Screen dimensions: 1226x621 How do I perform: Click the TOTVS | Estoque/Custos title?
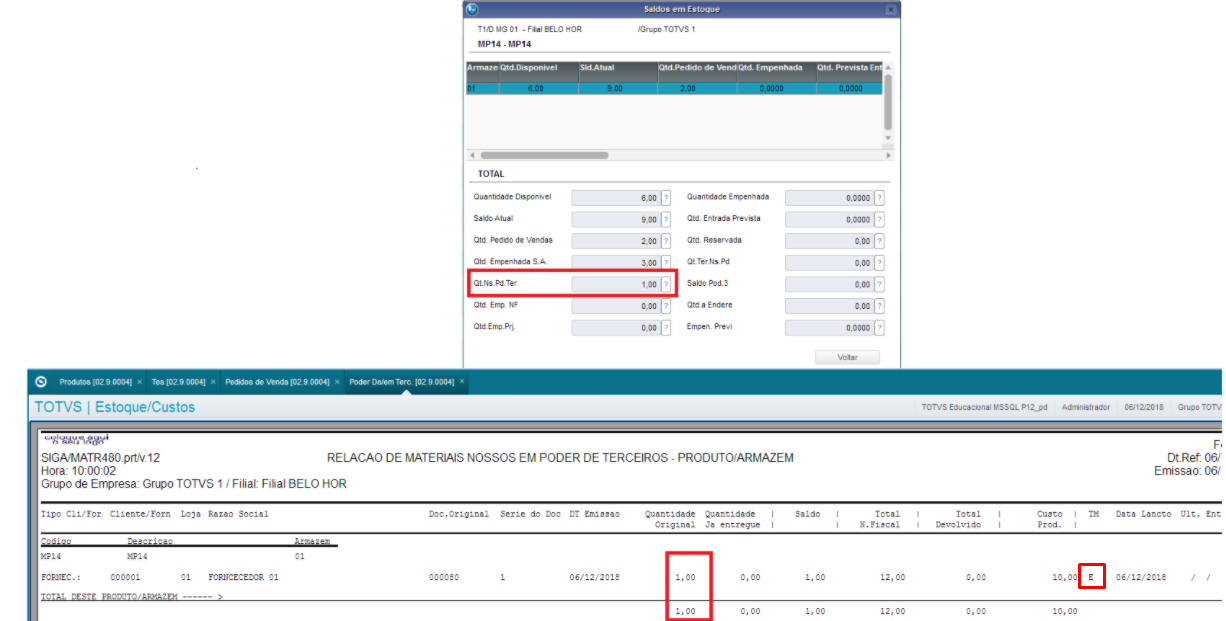tap(115, 407)
